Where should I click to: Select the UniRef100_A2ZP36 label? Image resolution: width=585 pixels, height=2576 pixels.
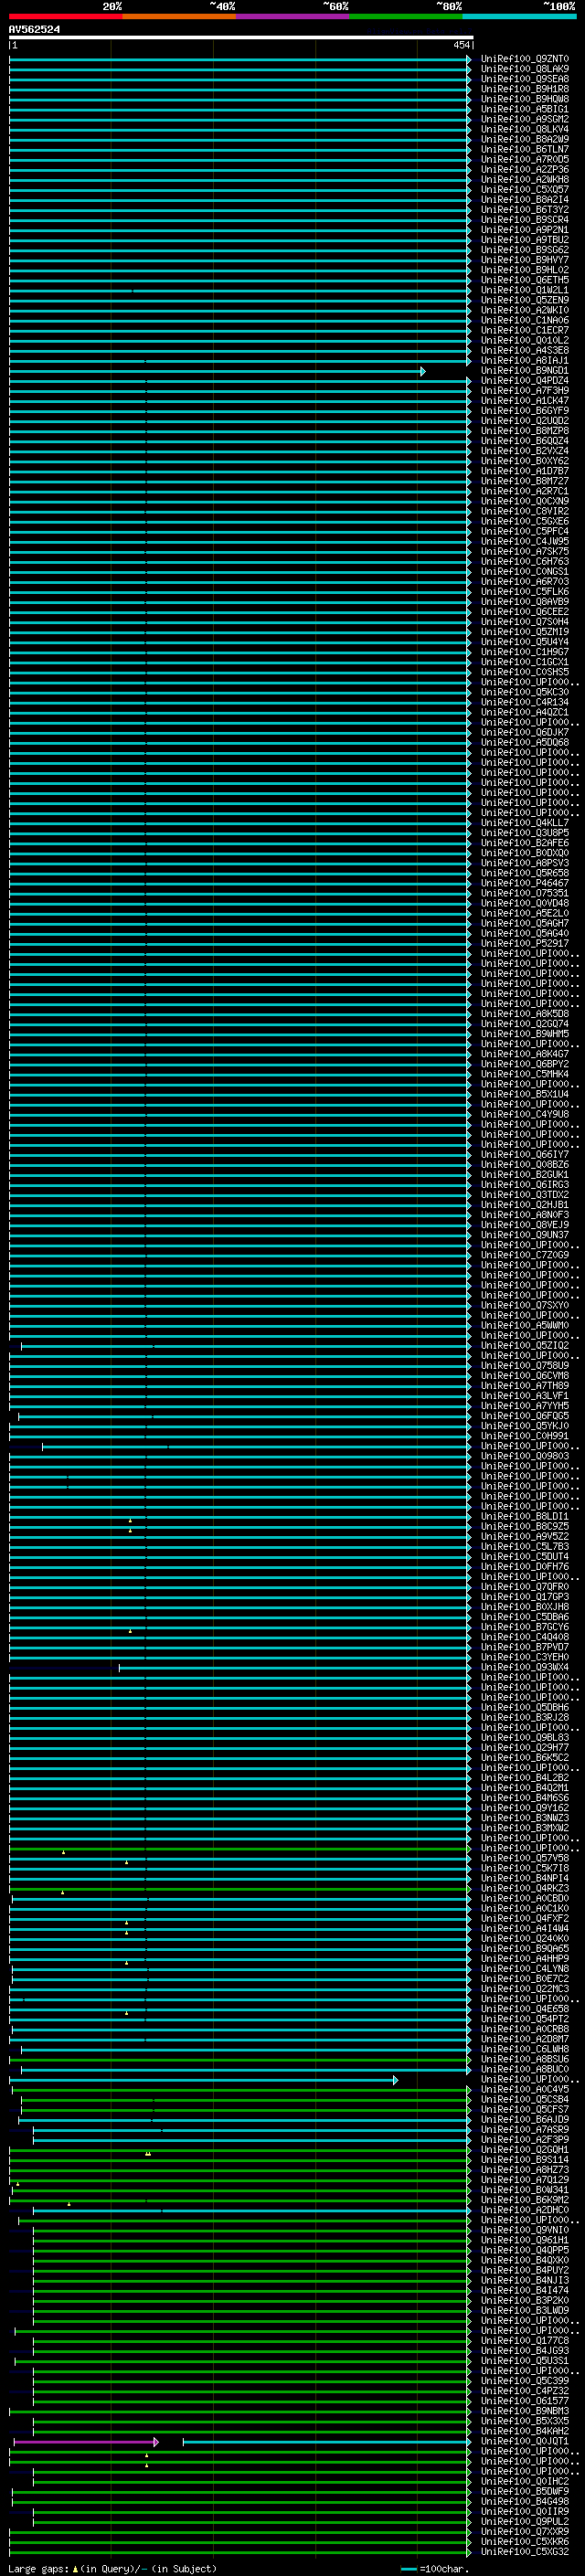tap(525, 170)
